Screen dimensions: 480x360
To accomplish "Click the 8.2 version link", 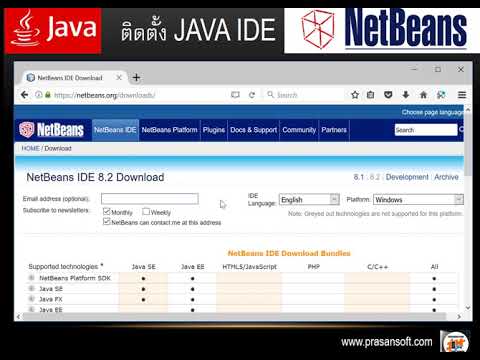I will point(375,177).
